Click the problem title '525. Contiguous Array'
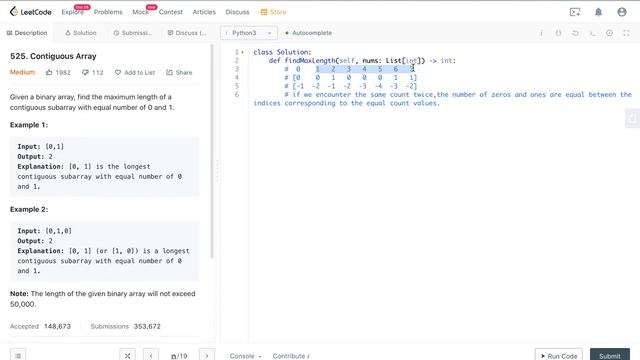The height and width of the screenshot is (360, 640). [53, 56]
